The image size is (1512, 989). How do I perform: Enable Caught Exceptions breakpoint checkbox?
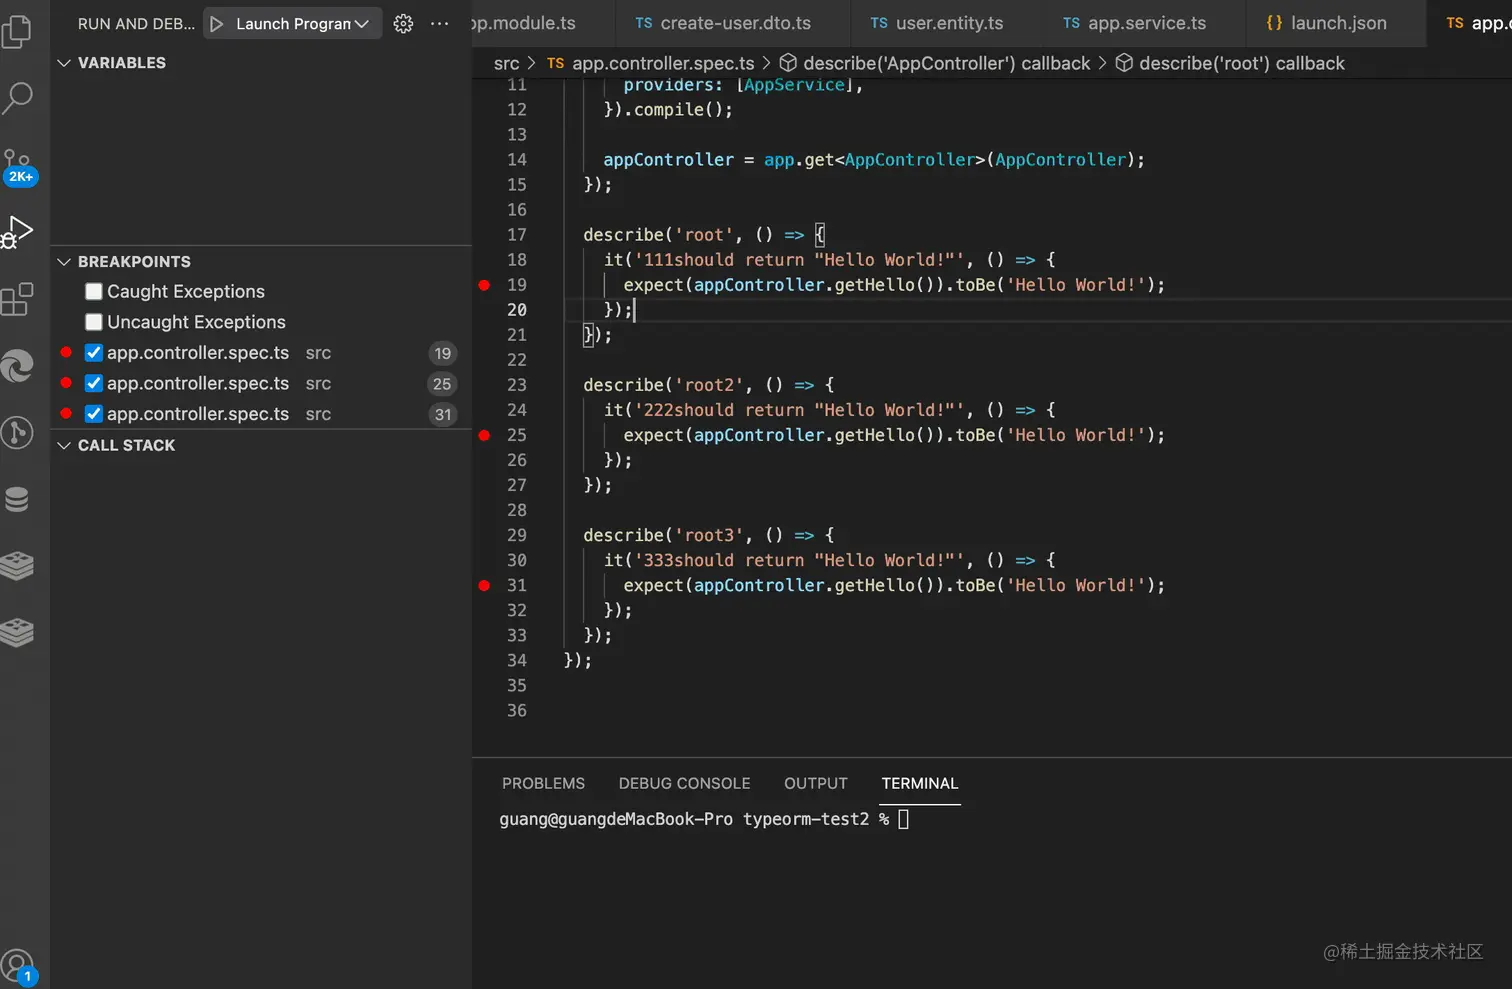94,292
